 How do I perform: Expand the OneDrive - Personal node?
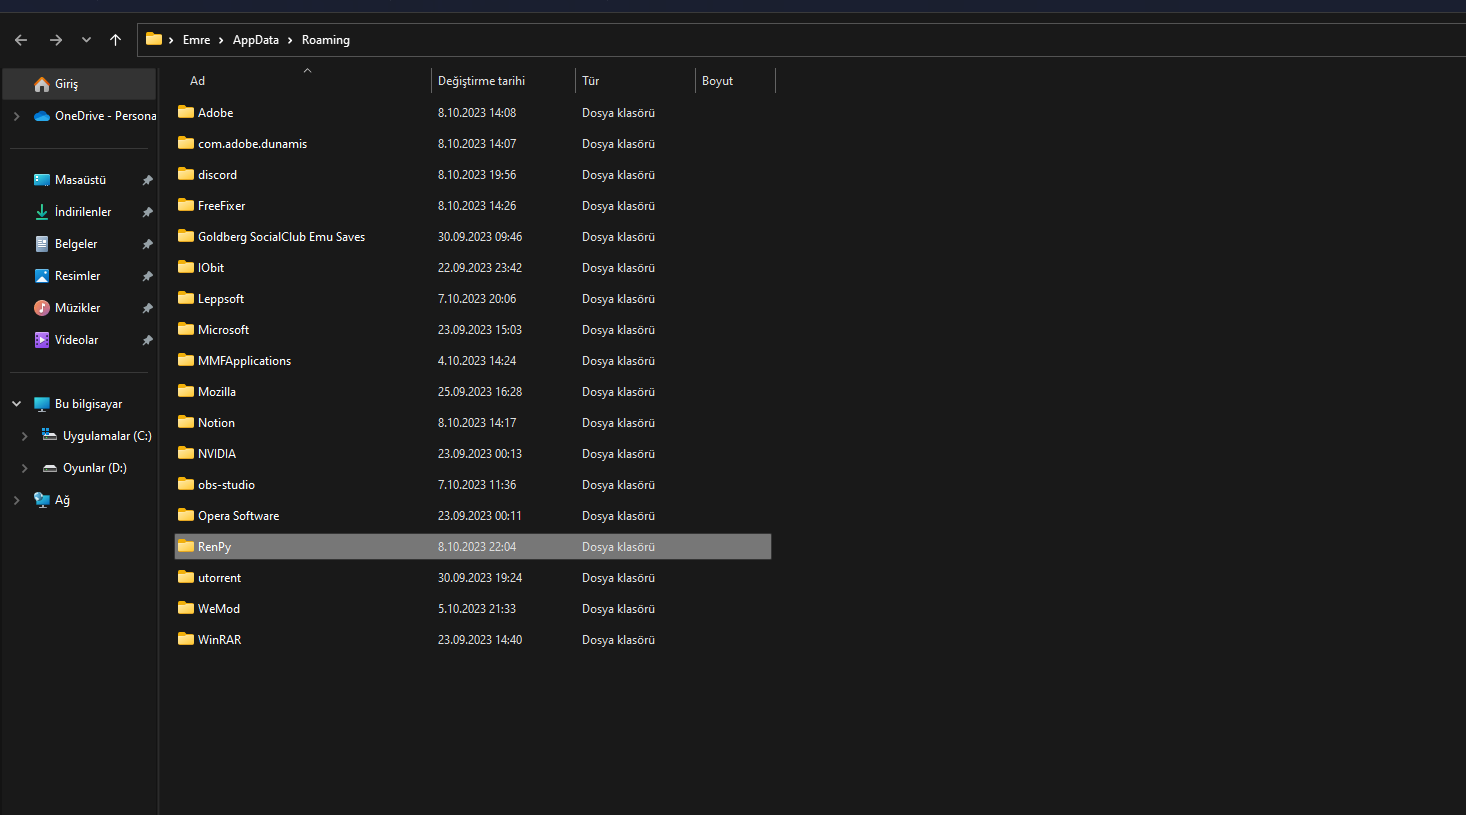pos(16,116)
